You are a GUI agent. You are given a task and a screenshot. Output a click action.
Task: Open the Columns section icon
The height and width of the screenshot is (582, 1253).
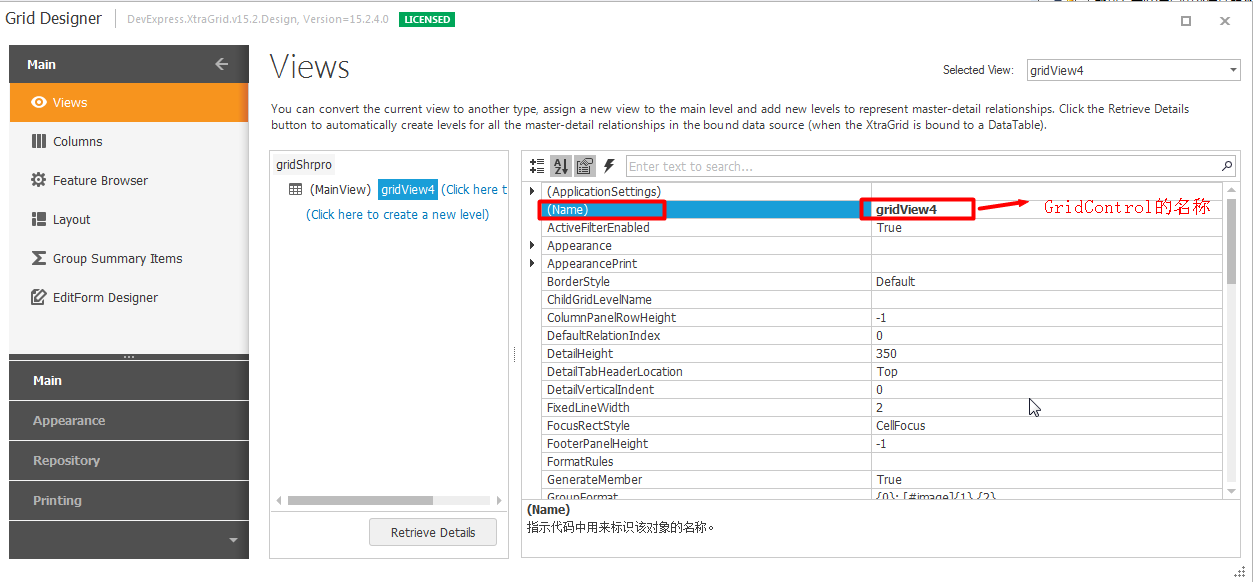coord(37,141)
